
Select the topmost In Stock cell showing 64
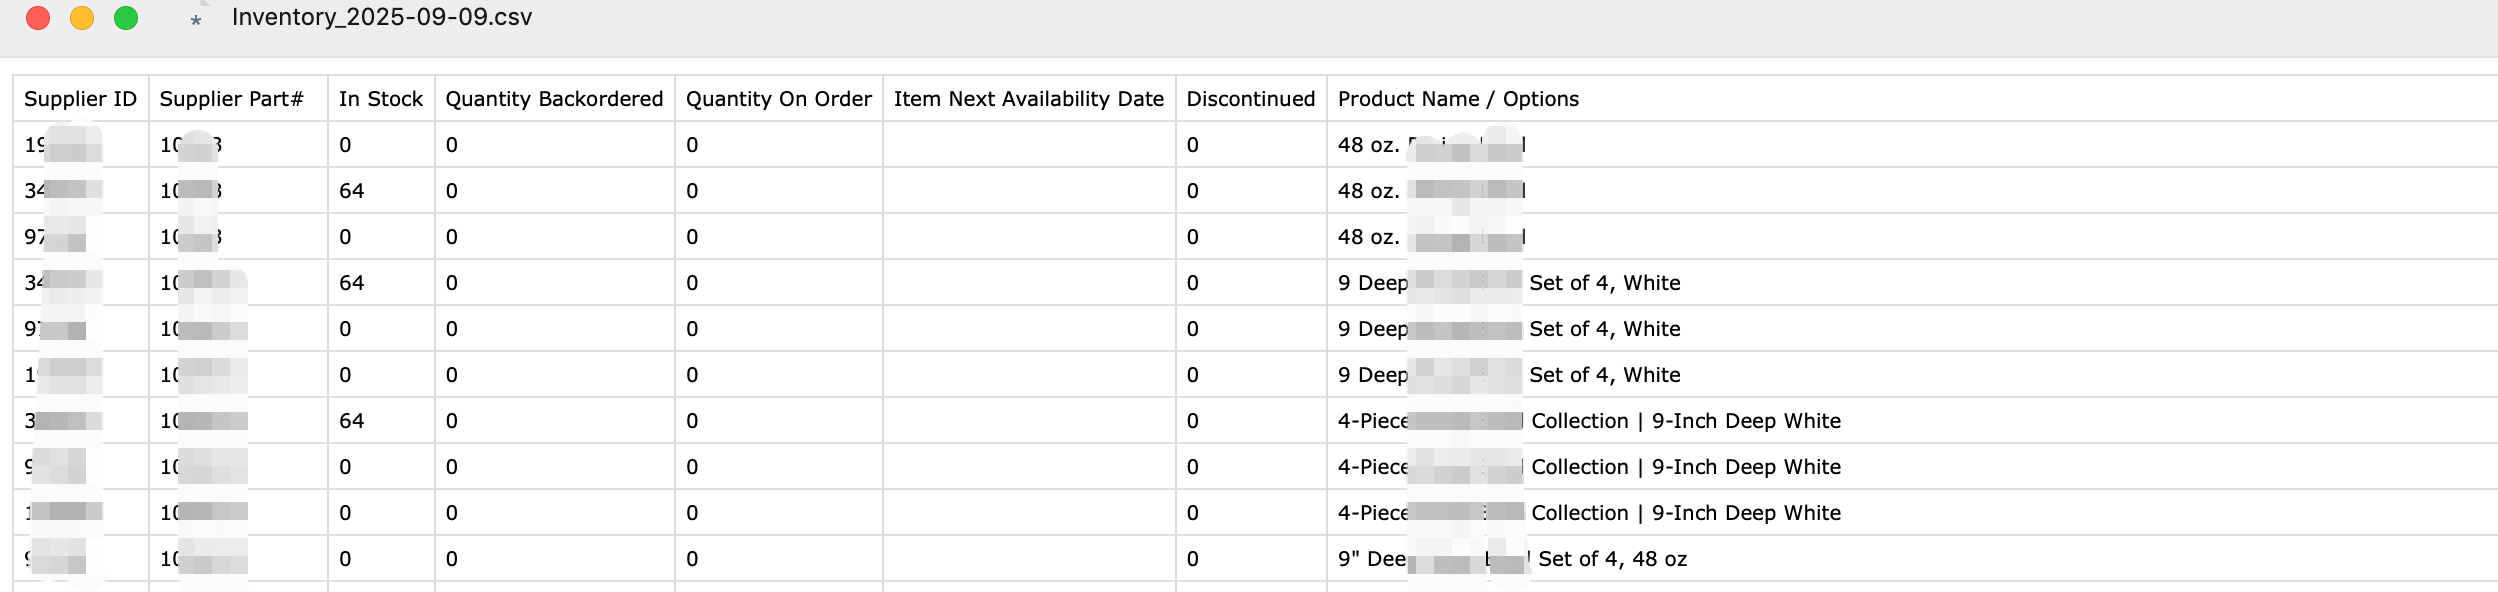tap(352, 191)
